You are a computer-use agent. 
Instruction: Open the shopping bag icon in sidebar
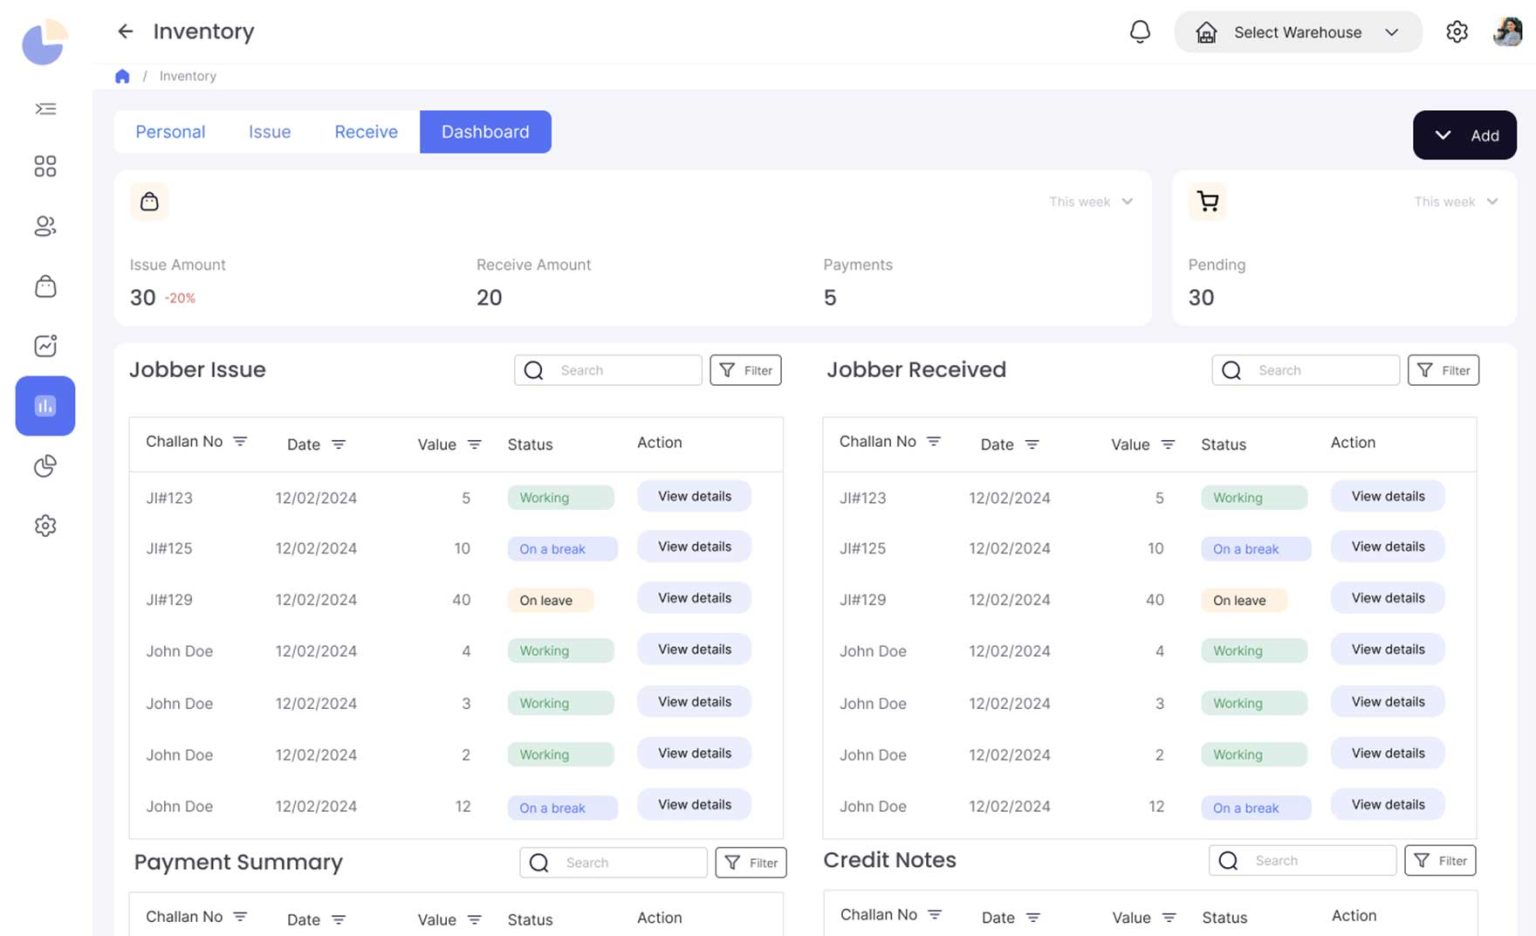coord(44,286)
